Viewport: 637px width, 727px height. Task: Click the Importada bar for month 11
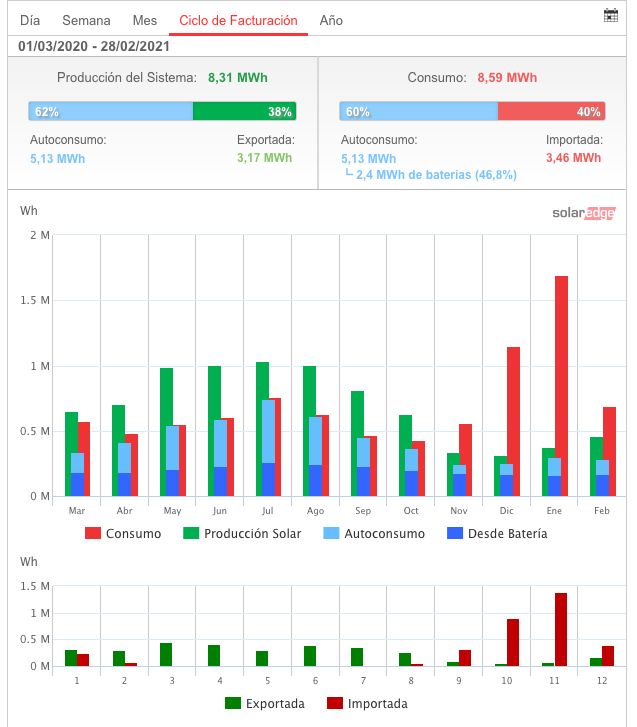[x=561, y=629]
